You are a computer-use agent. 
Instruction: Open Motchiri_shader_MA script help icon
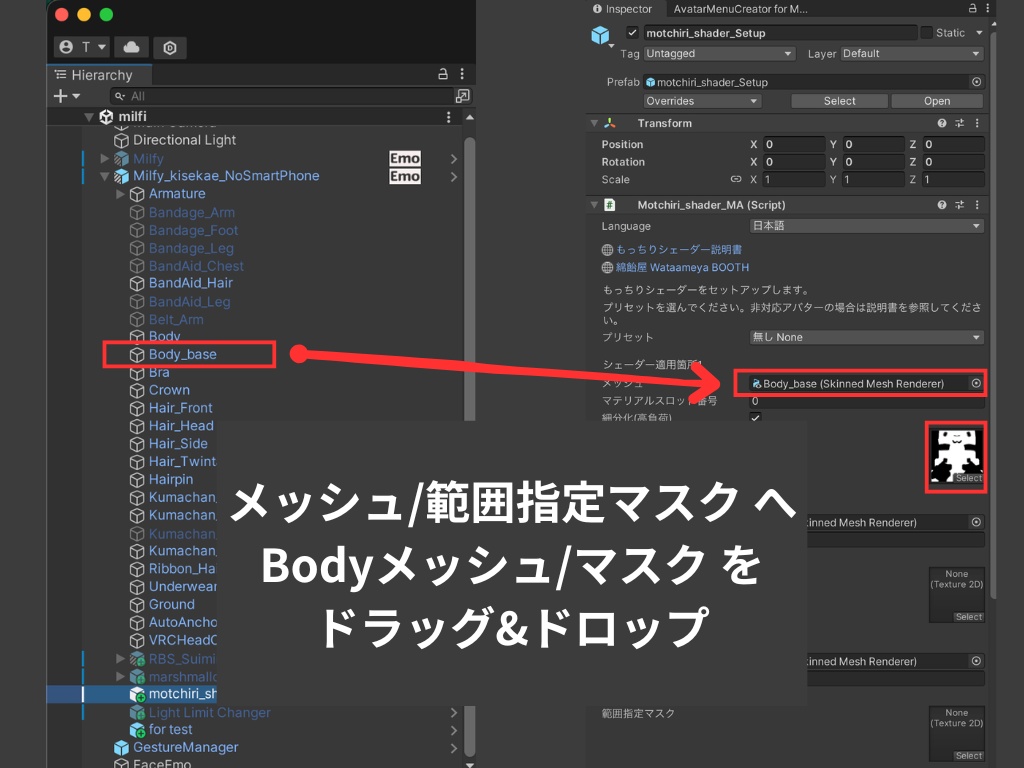pos(942,205)
